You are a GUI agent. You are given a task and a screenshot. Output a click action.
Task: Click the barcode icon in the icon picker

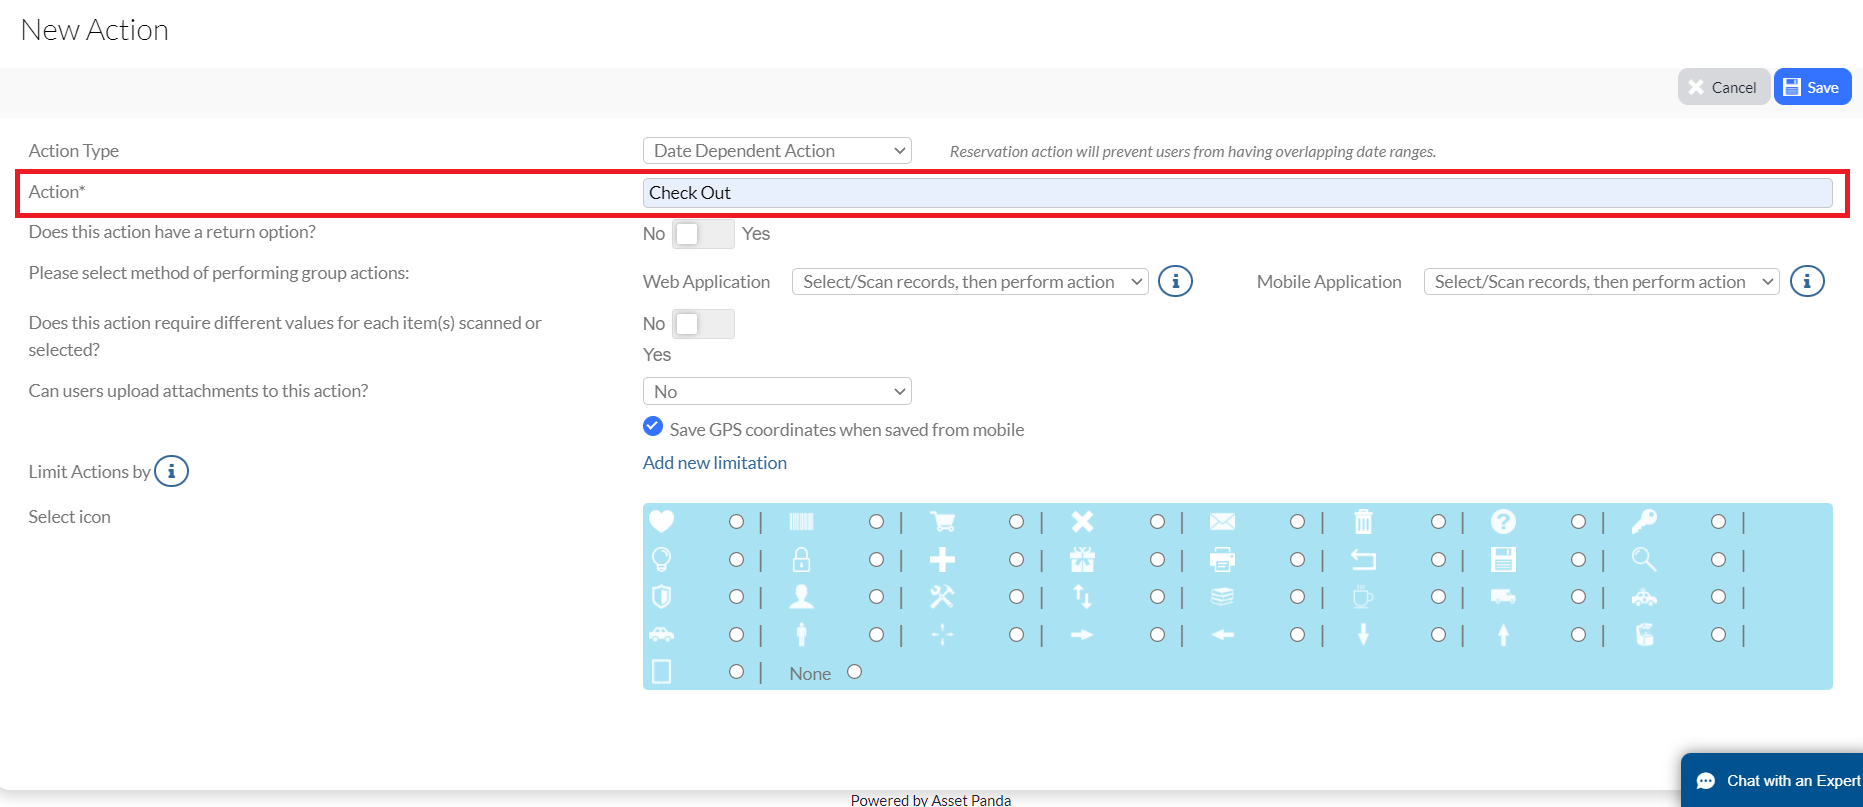click(x=801, y=521)
